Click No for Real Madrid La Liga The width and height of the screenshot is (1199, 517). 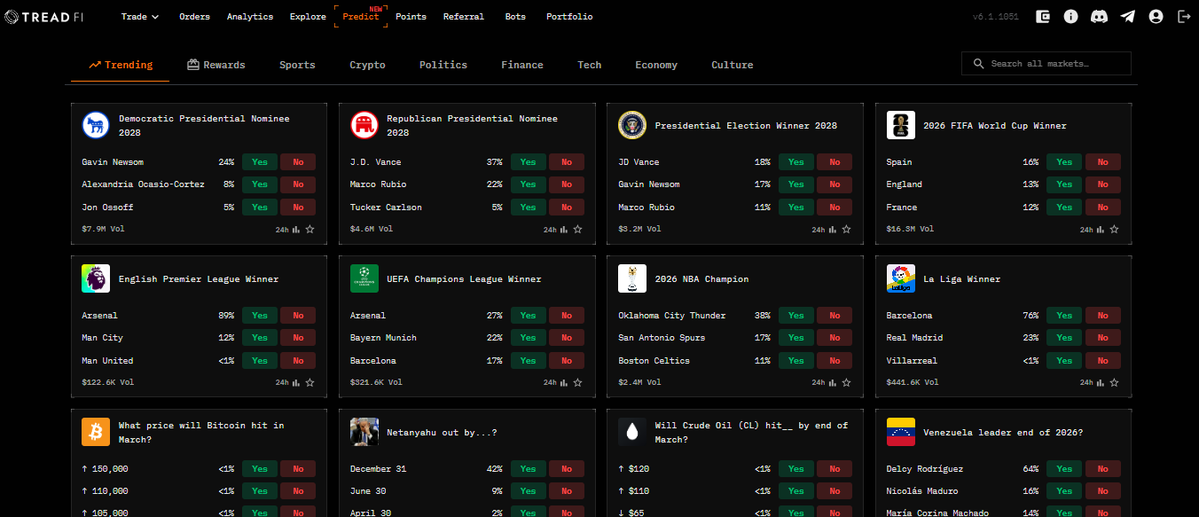click(1103, 337)
